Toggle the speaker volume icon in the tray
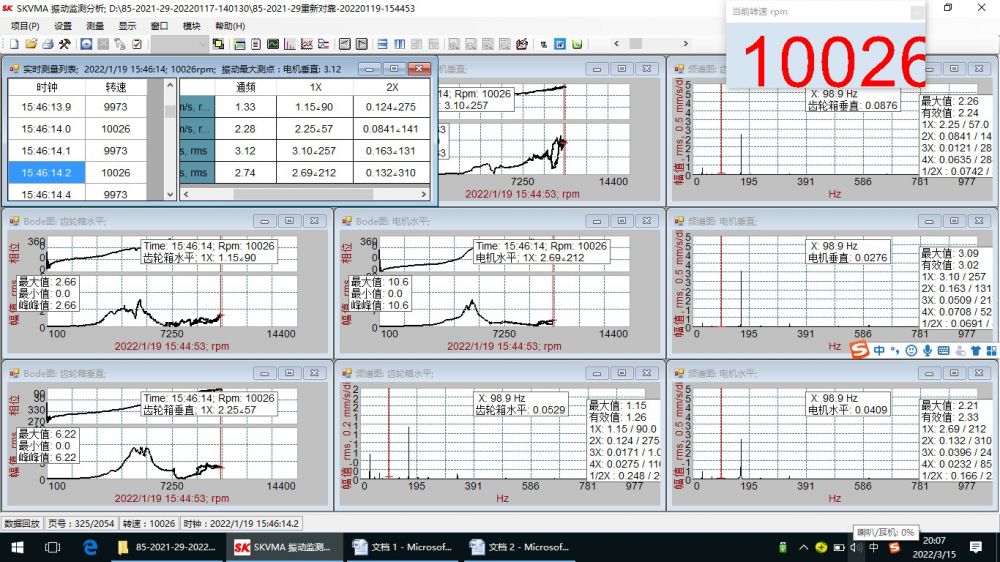Screen dimensions: 1000x562 [x=856, y=547]
